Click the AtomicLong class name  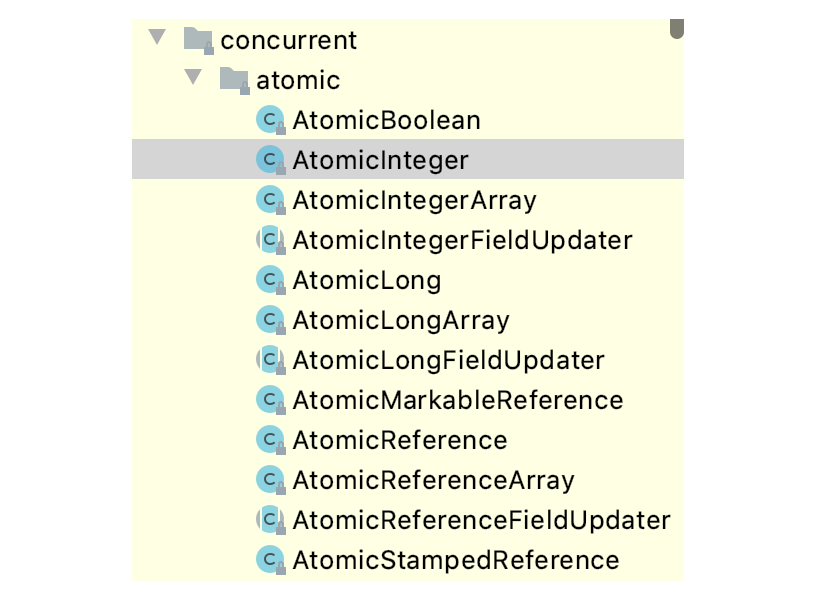[366, 280]
